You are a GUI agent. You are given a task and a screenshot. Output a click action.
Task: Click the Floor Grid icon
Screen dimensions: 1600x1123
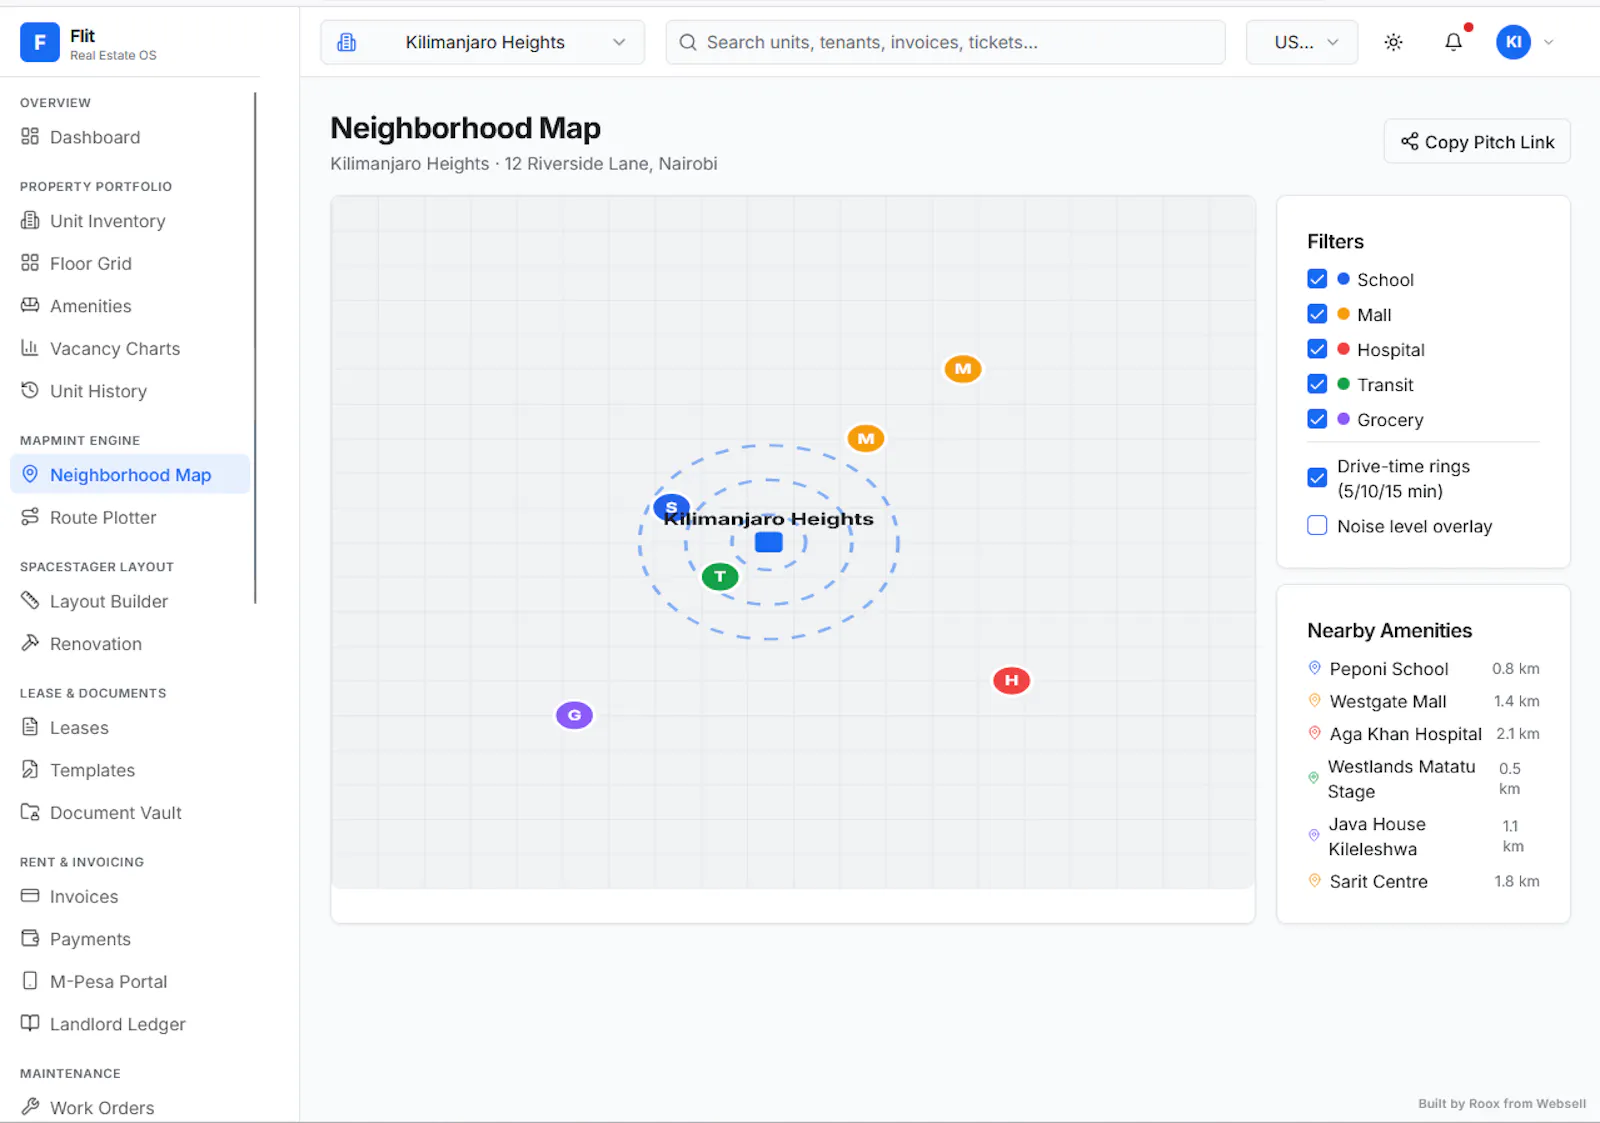[x=30, y=263]
